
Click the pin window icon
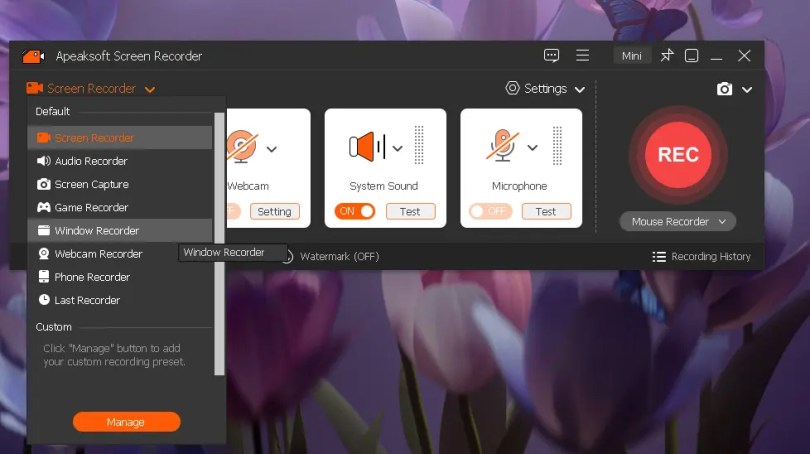click(667, 55)
